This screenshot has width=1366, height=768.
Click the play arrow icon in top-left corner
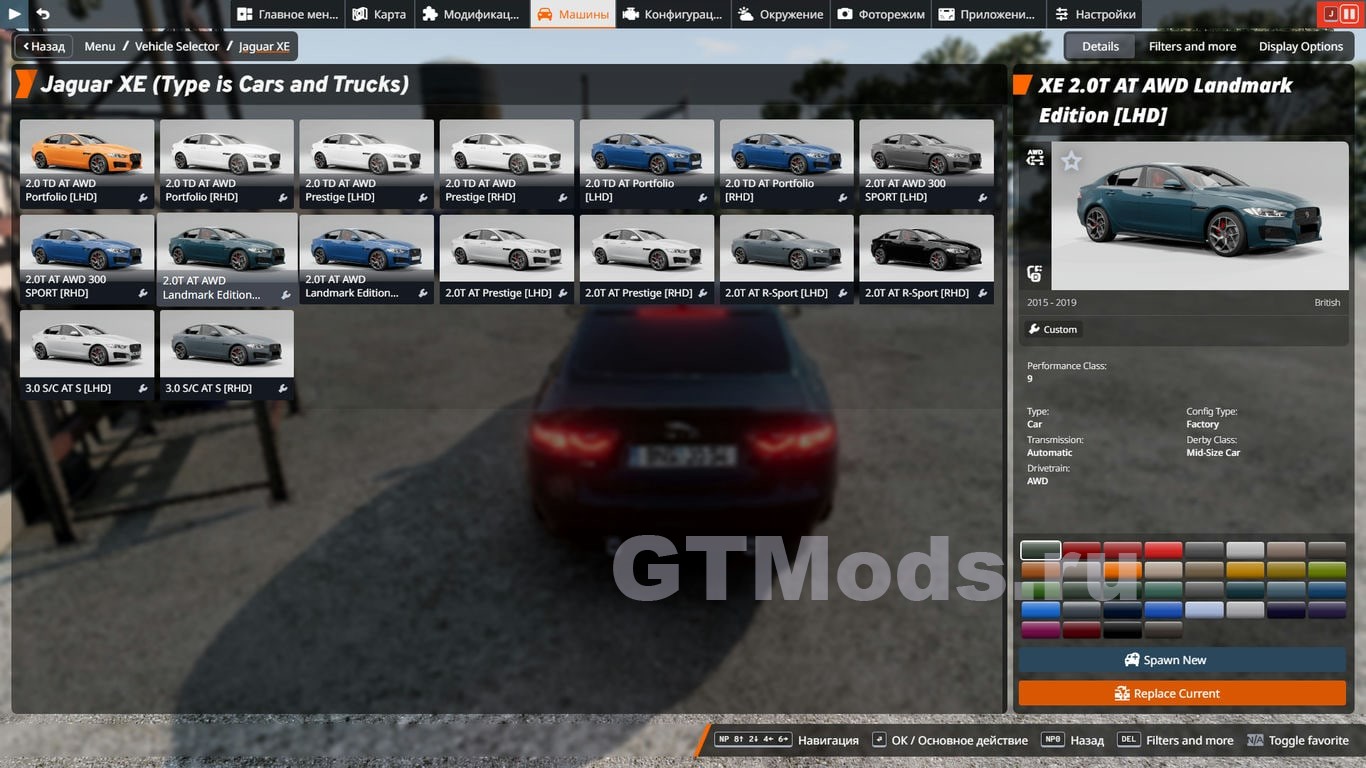tap(15, 14)
